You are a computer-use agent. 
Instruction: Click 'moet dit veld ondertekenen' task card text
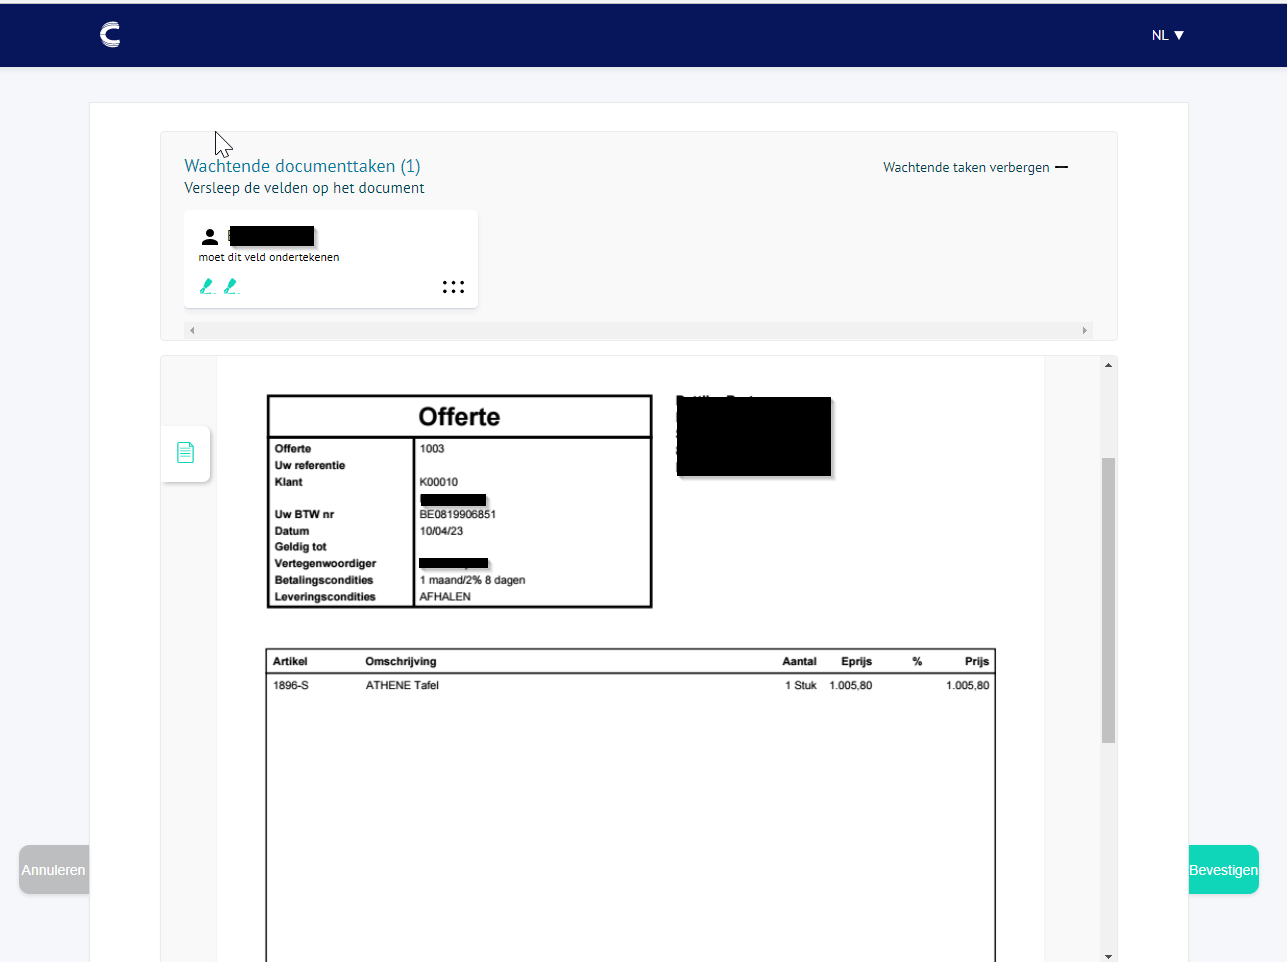pyautogui.click(x=269, y=257)
